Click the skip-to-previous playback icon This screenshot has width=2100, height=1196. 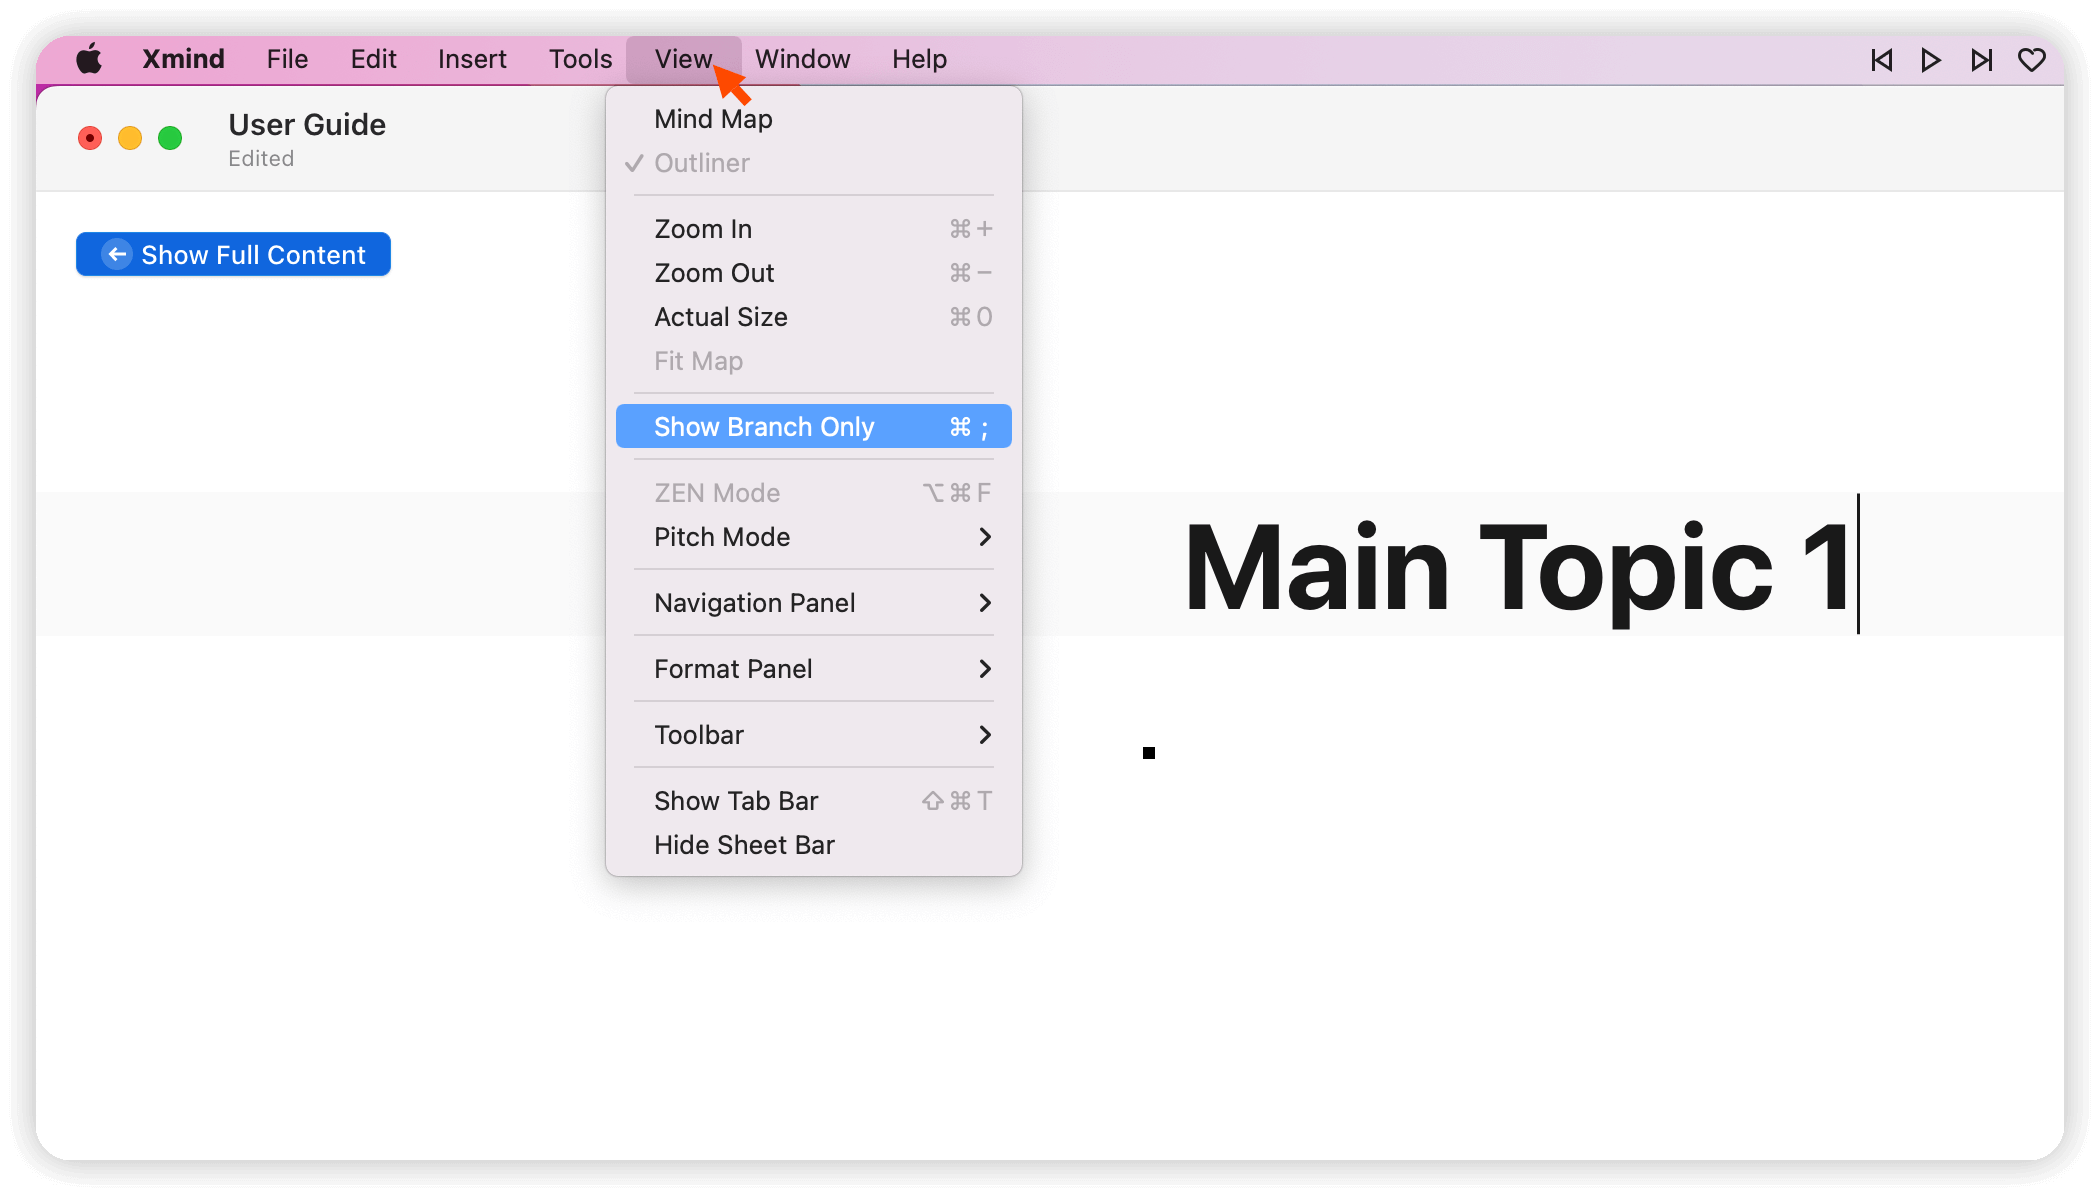tap(1881, 60)
